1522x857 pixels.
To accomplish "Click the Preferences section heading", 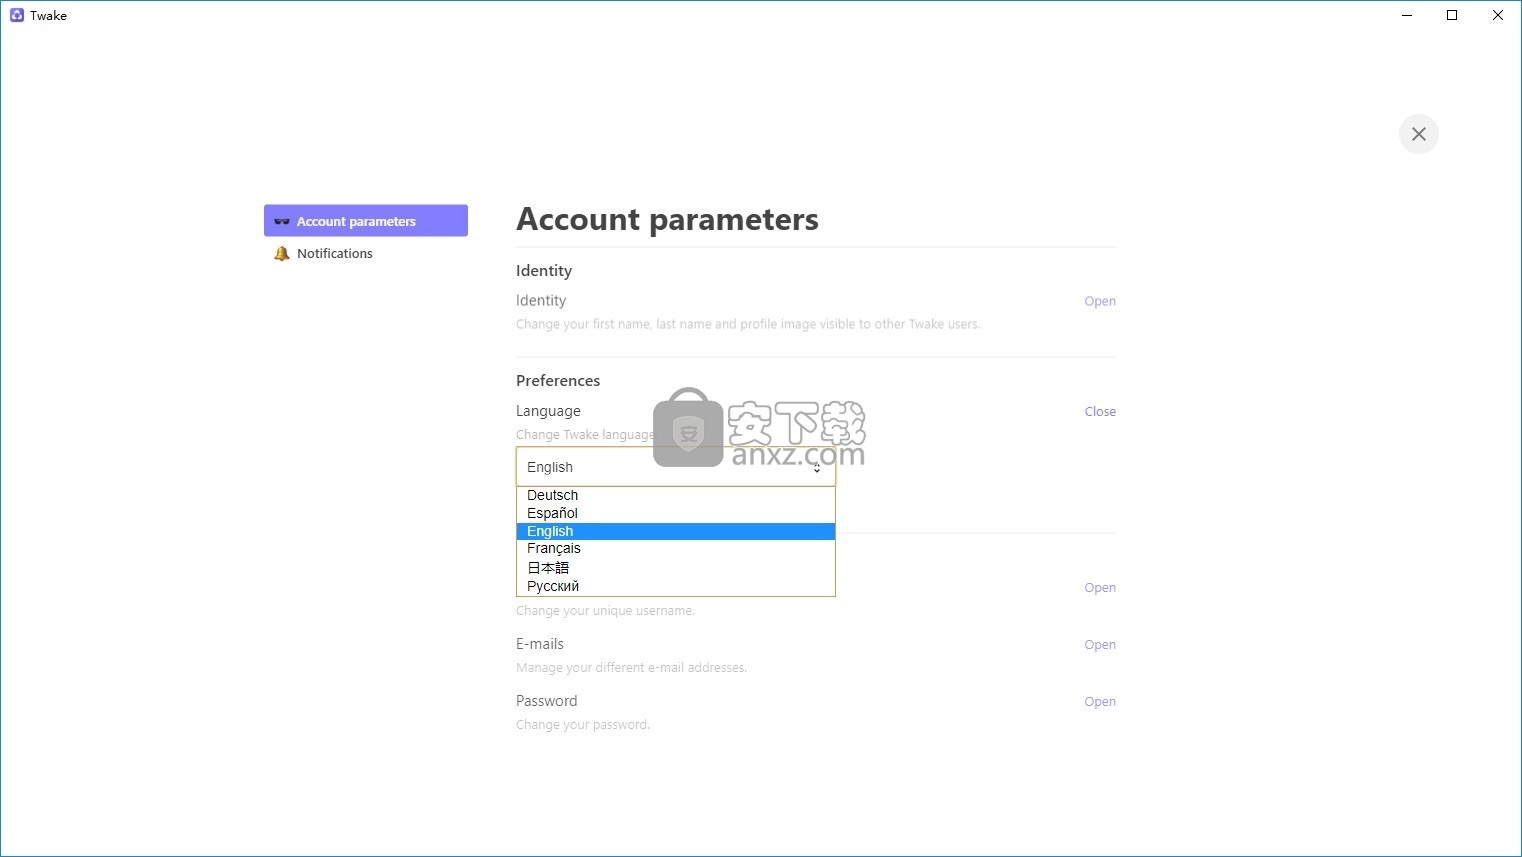I will coord(558,381).
